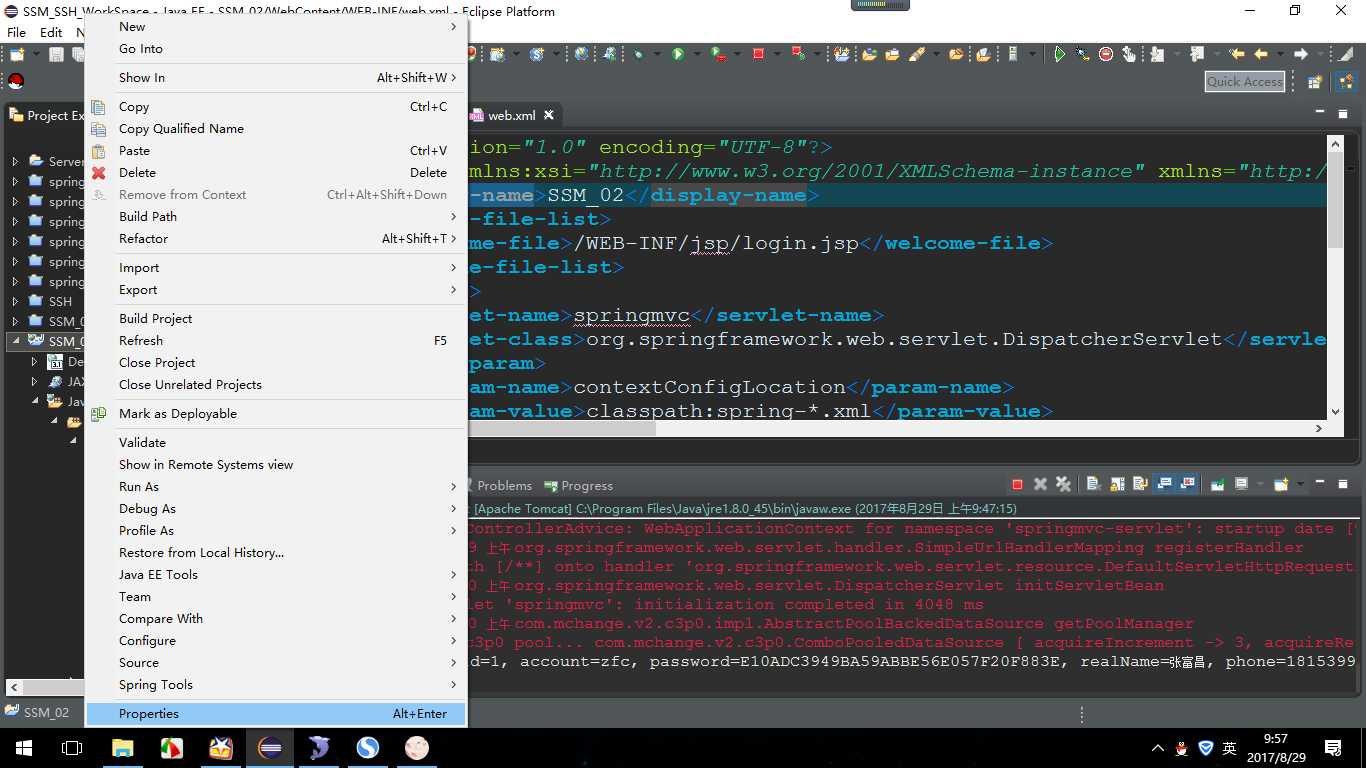The height and width of the screenshot is (768, 1366).
Task: Show hidden system tray icons chevron
Action: 1158,748
